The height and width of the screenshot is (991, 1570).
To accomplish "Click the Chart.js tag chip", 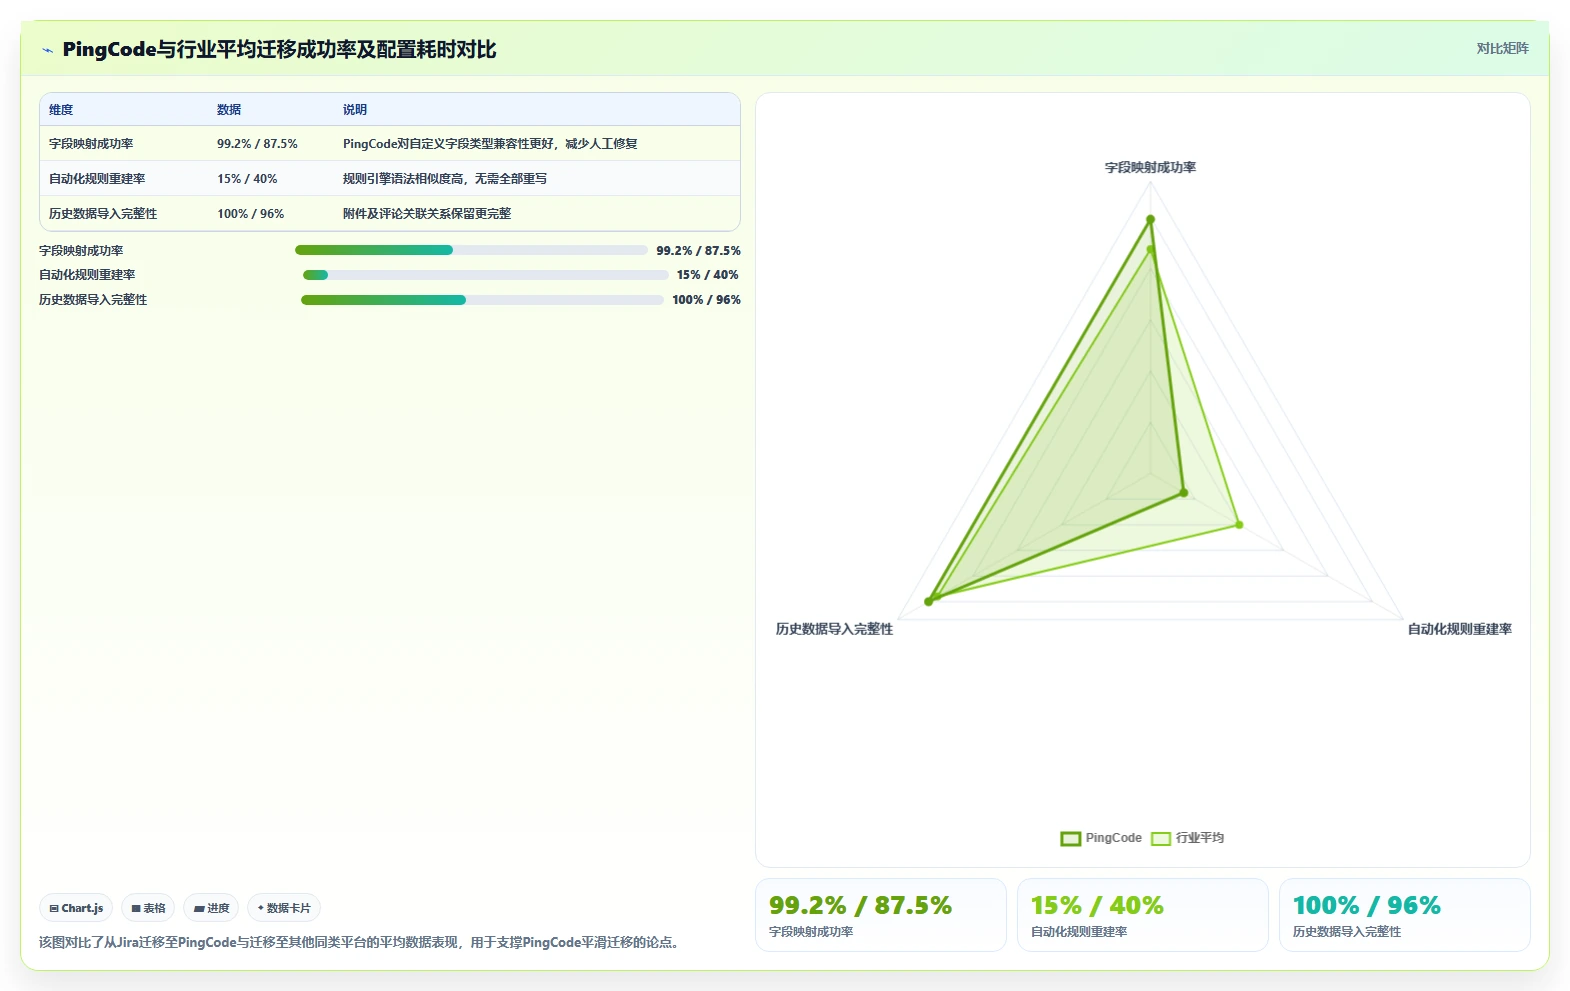I will click(76, 908).
